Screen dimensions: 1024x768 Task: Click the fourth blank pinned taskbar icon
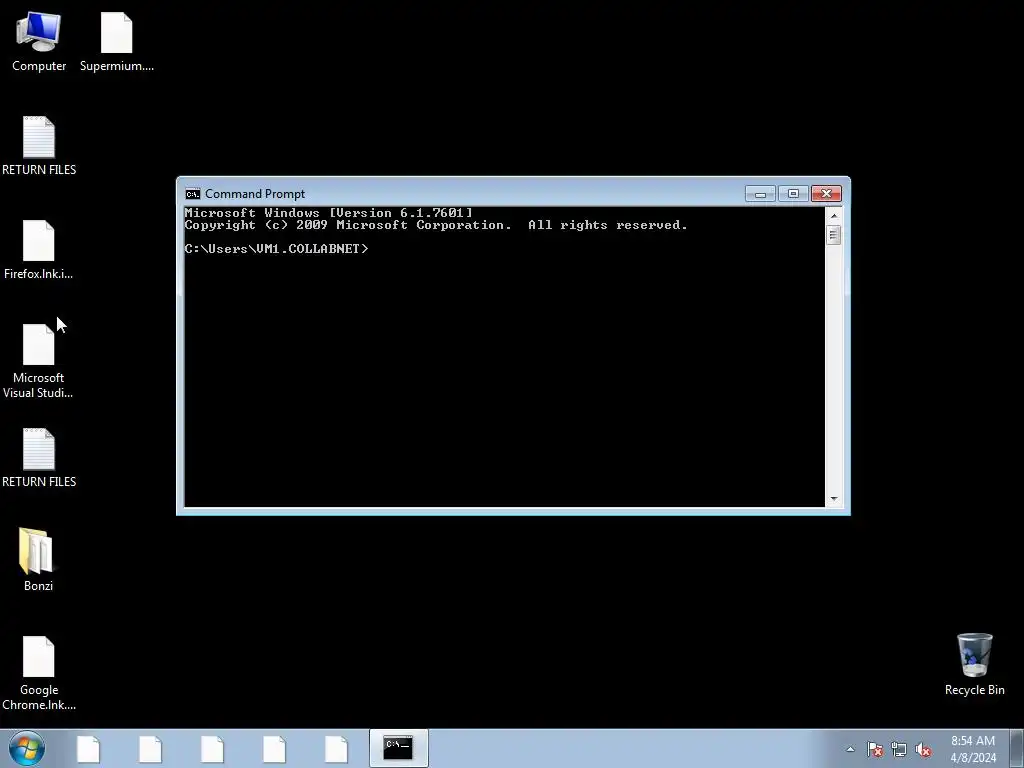click(274, 749)
